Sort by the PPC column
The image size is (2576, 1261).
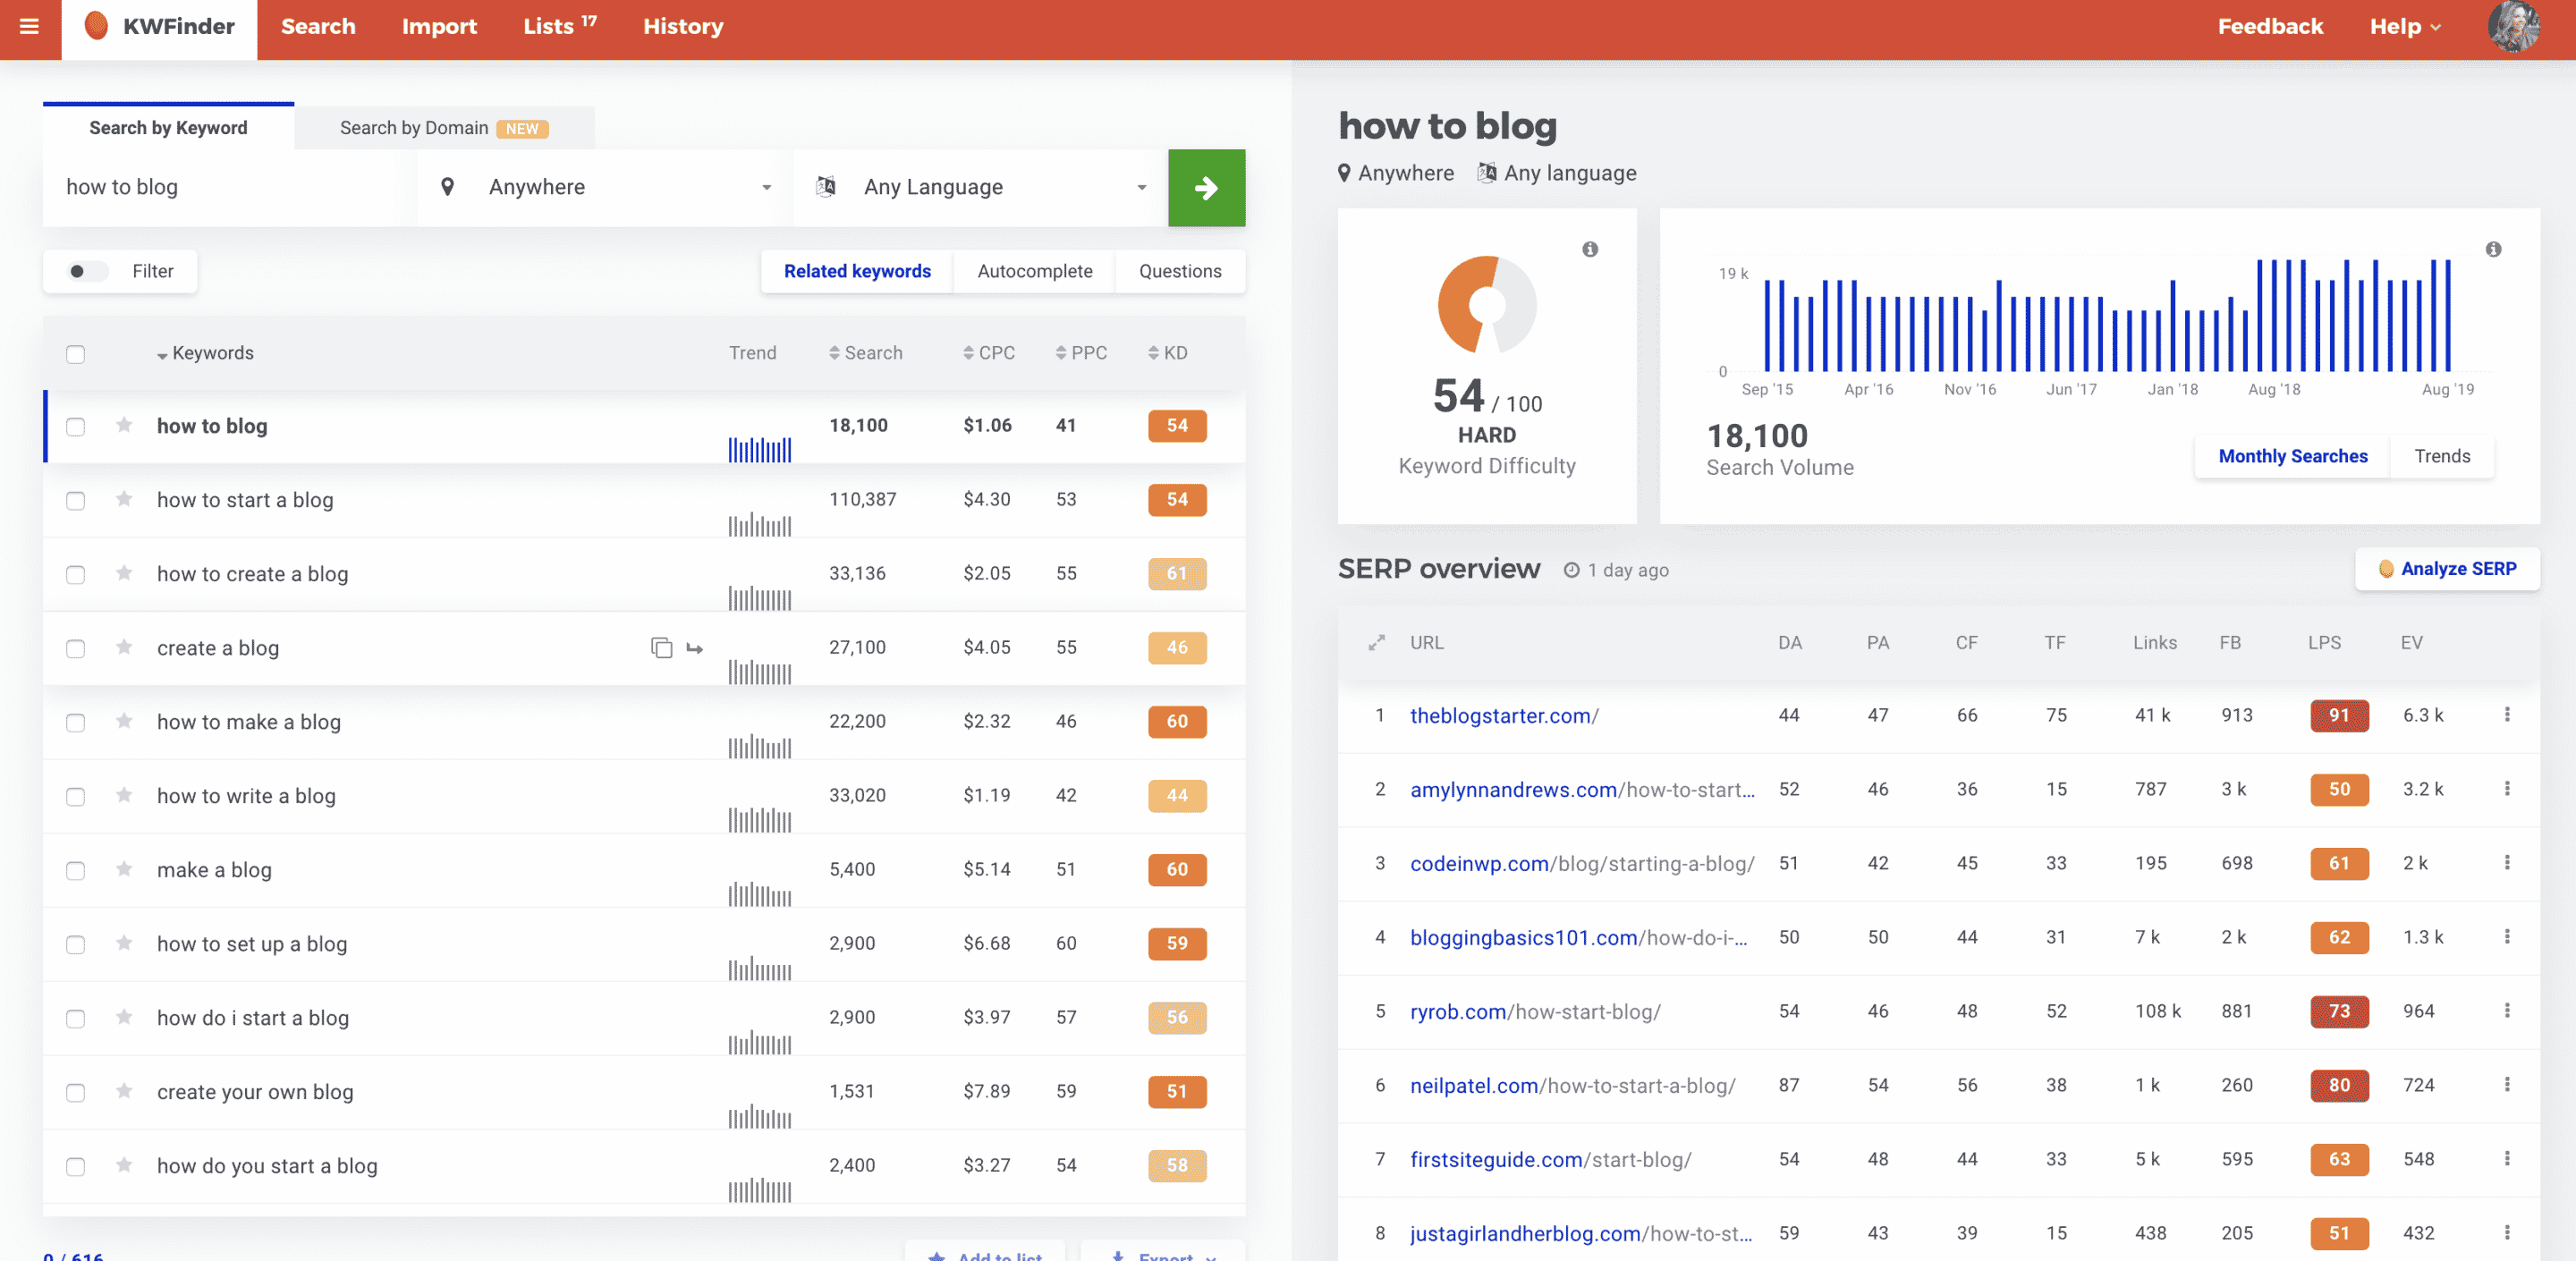[1081, 353]
